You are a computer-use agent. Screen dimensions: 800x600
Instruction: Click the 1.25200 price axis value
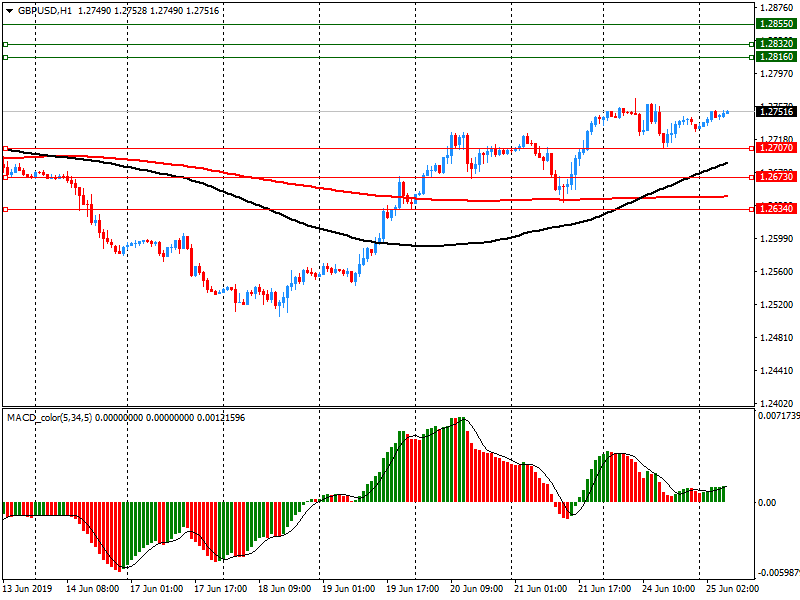777,305
